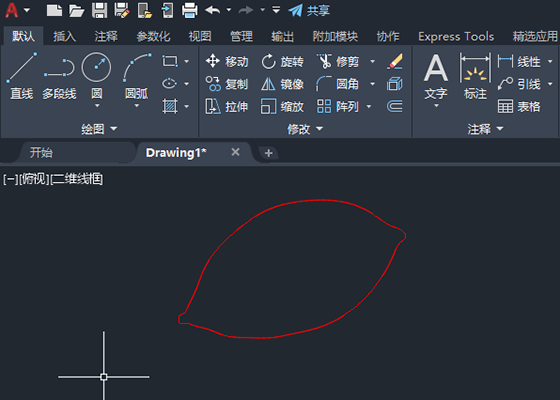Open the top Annotate (注释) ribbon tab

106,36
